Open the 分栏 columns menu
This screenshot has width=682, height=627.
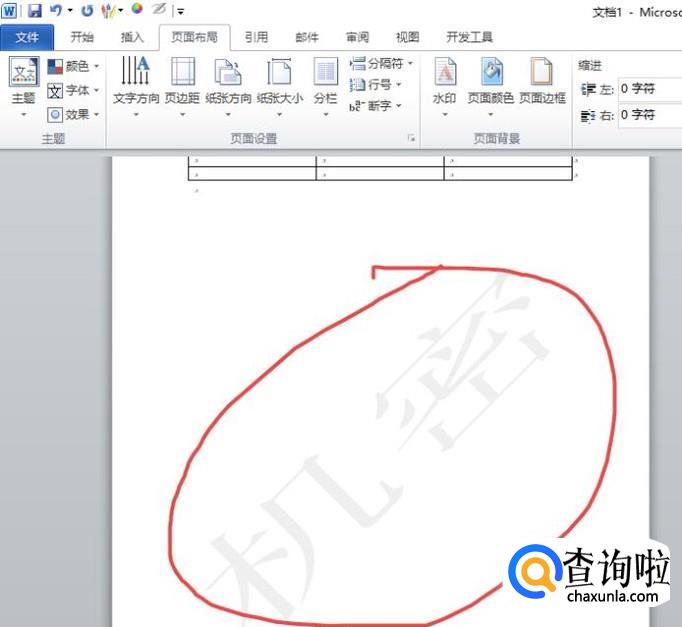pos(326,86)
